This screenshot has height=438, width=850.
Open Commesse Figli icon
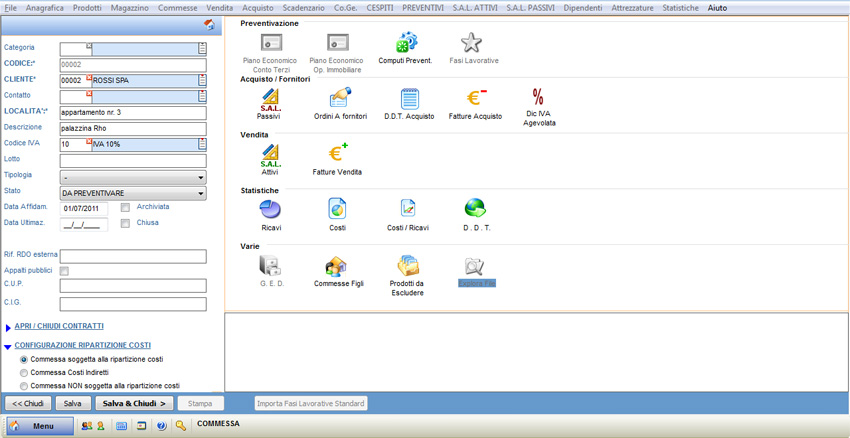point(336,266)
